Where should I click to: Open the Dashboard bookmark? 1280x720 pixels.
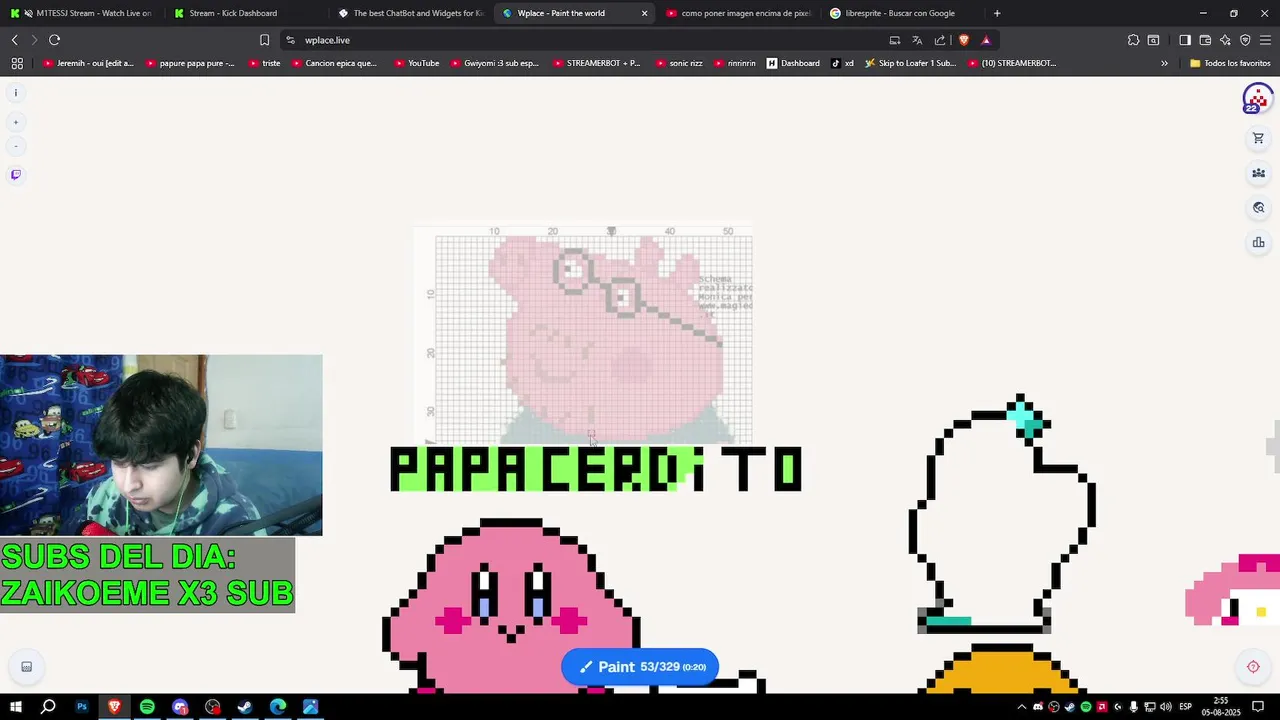[794, 63]
